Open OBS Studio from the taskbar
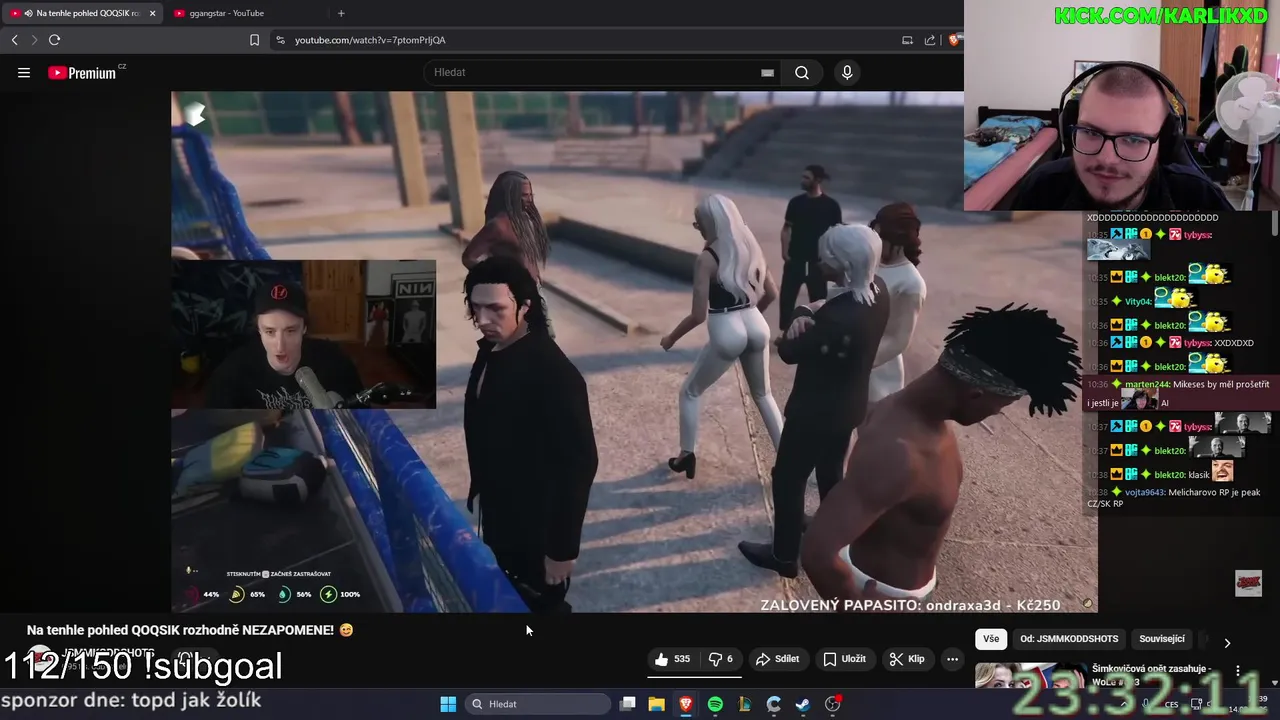 832,704
